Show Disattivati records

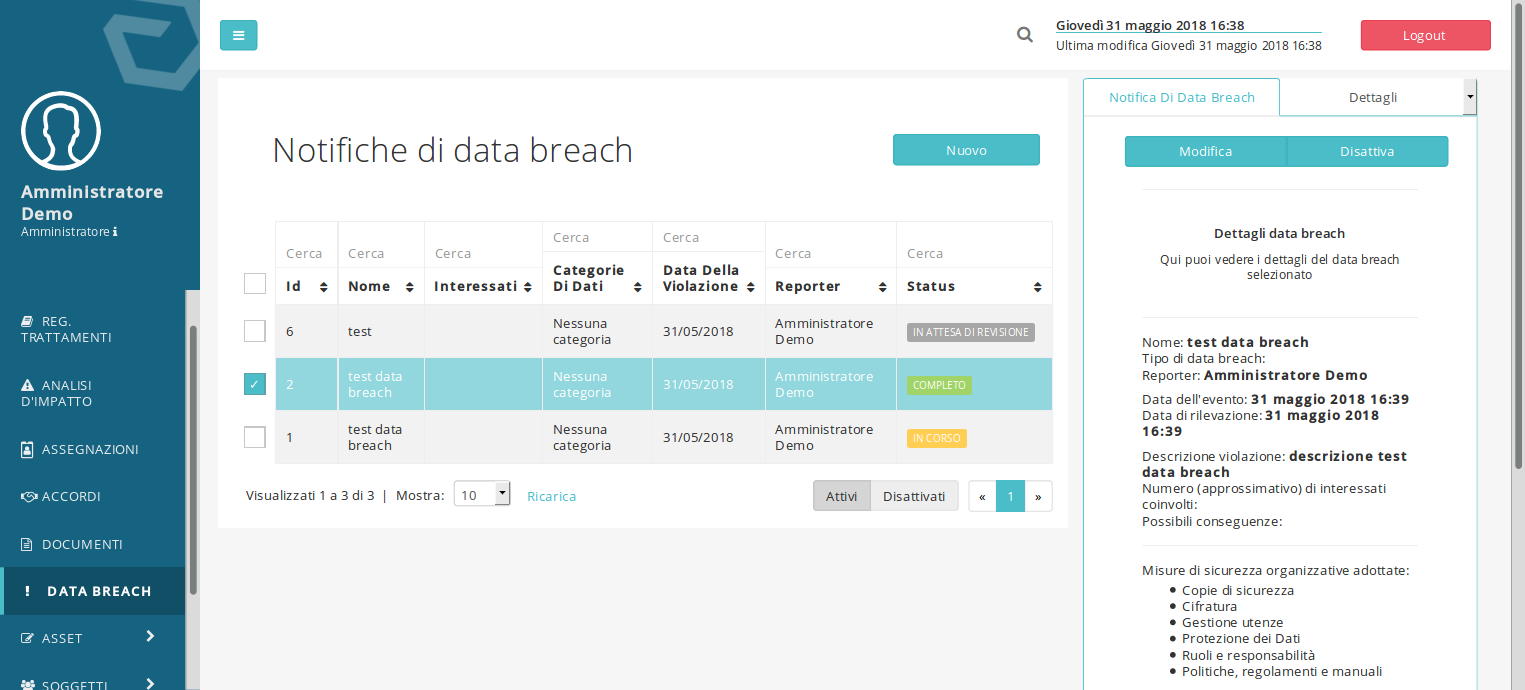click(914, 496)
